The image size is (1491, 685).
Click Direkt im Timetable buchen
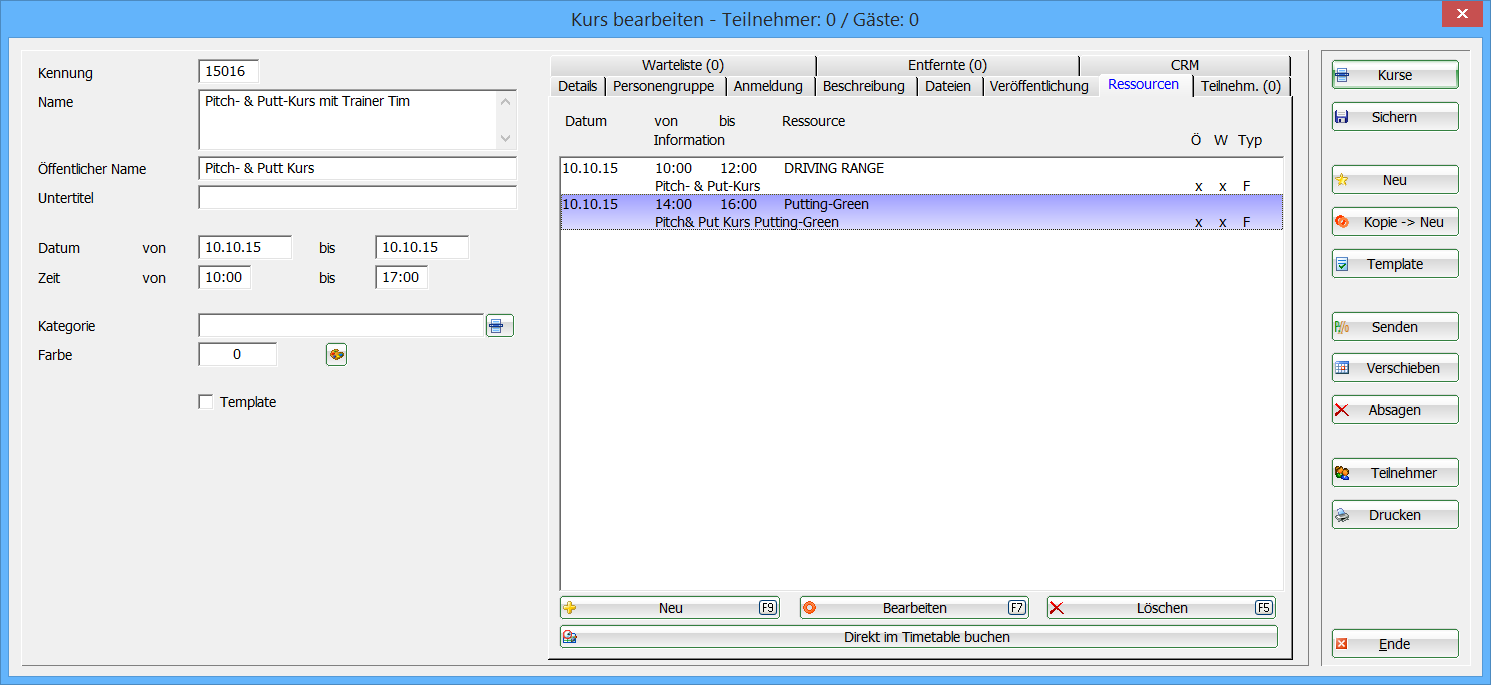tap(918, 637)
